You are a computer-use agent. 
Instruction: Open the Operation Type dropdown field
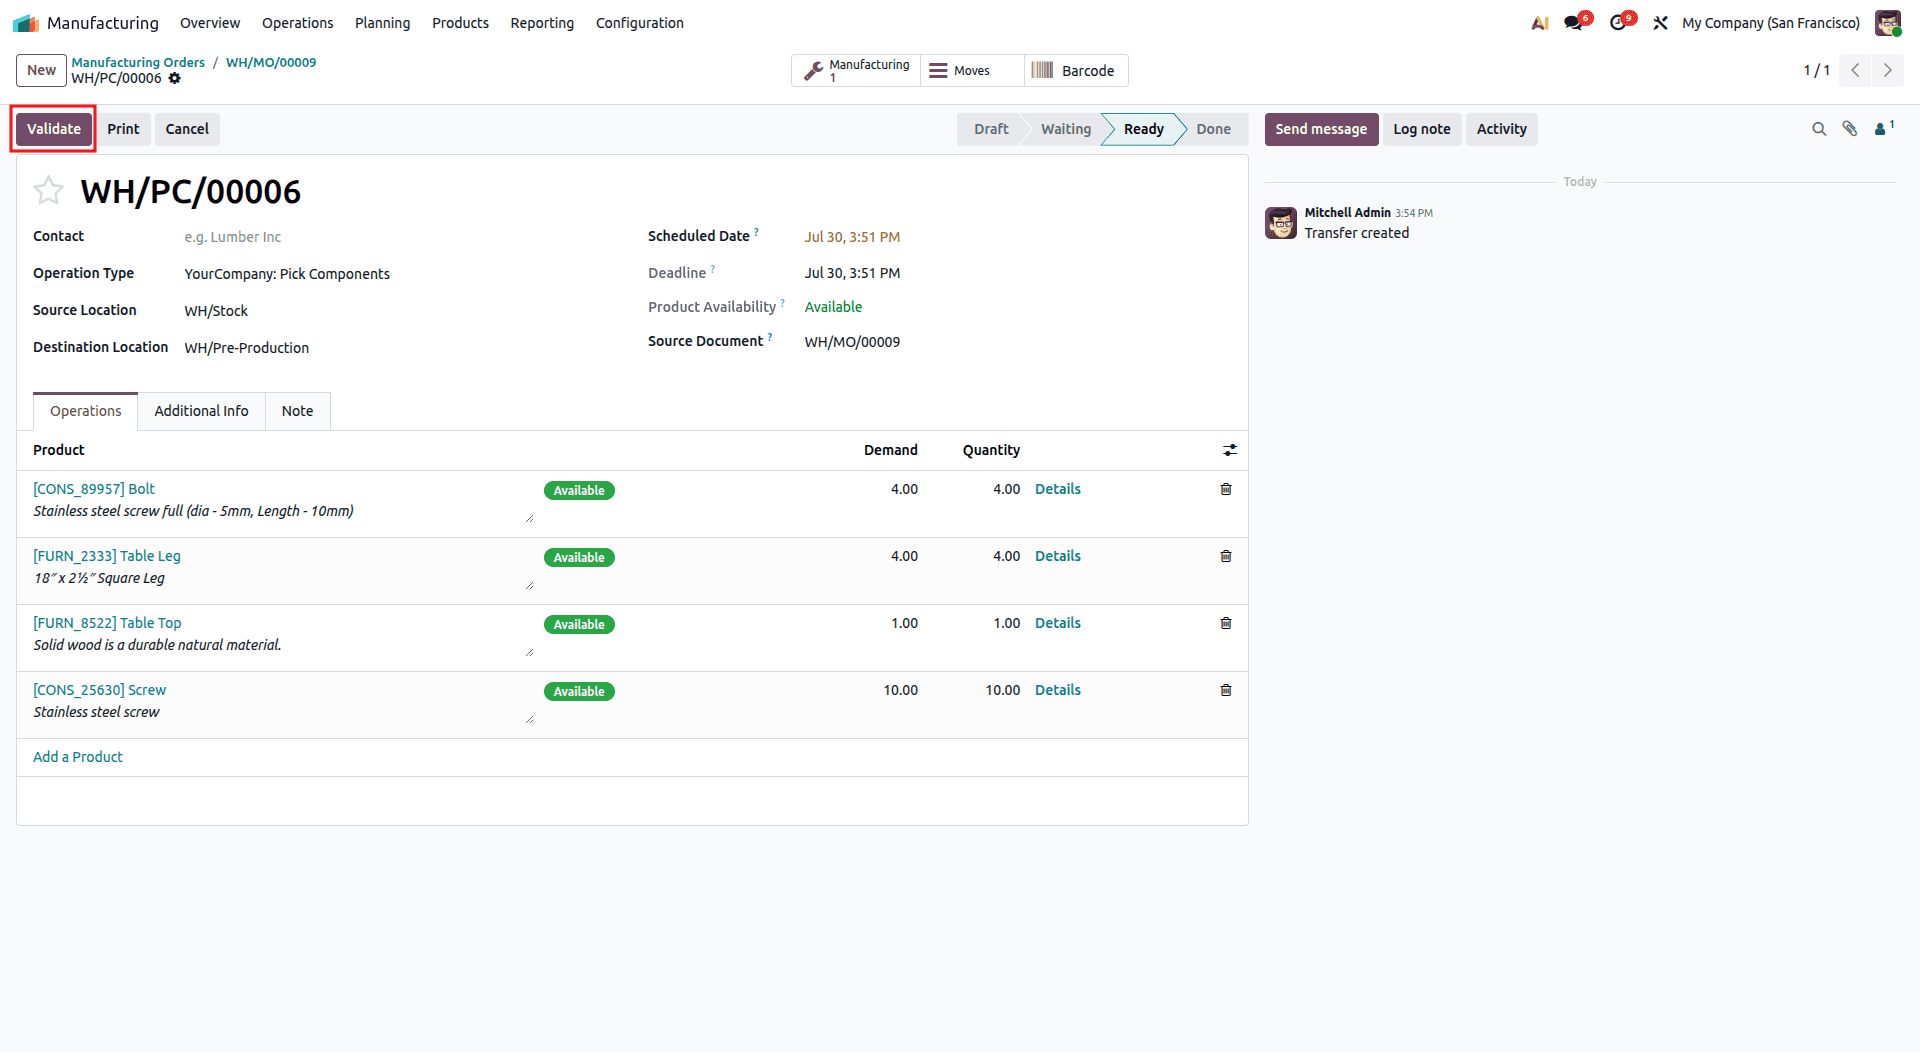[x=400, y=274]
